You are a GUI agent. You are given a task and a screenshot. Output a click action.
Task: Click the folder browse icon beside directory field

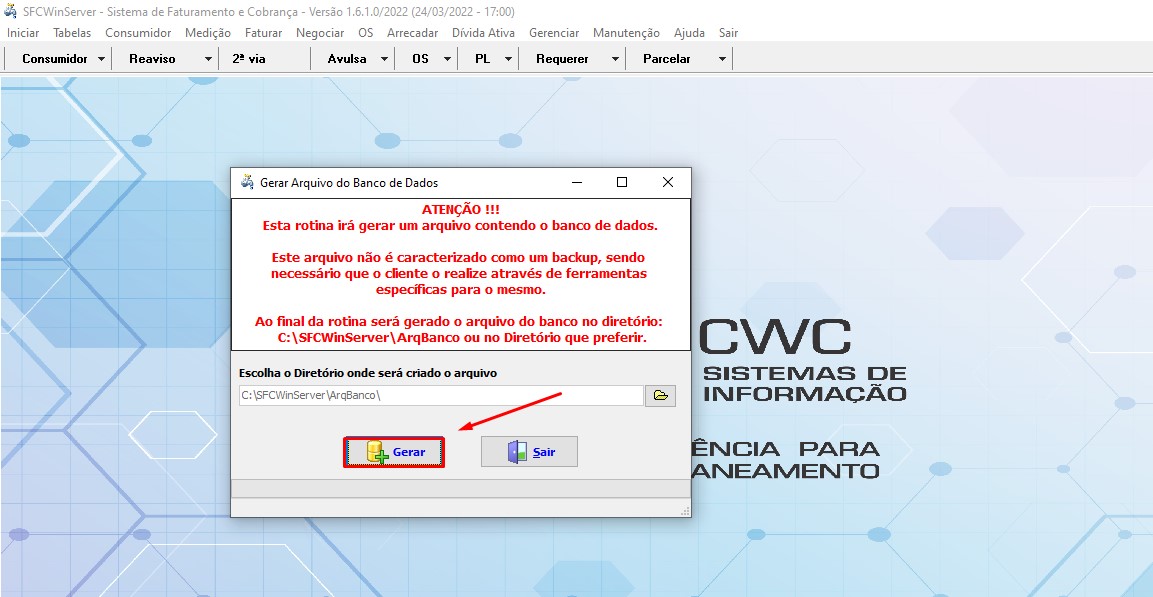click(660, 396)
